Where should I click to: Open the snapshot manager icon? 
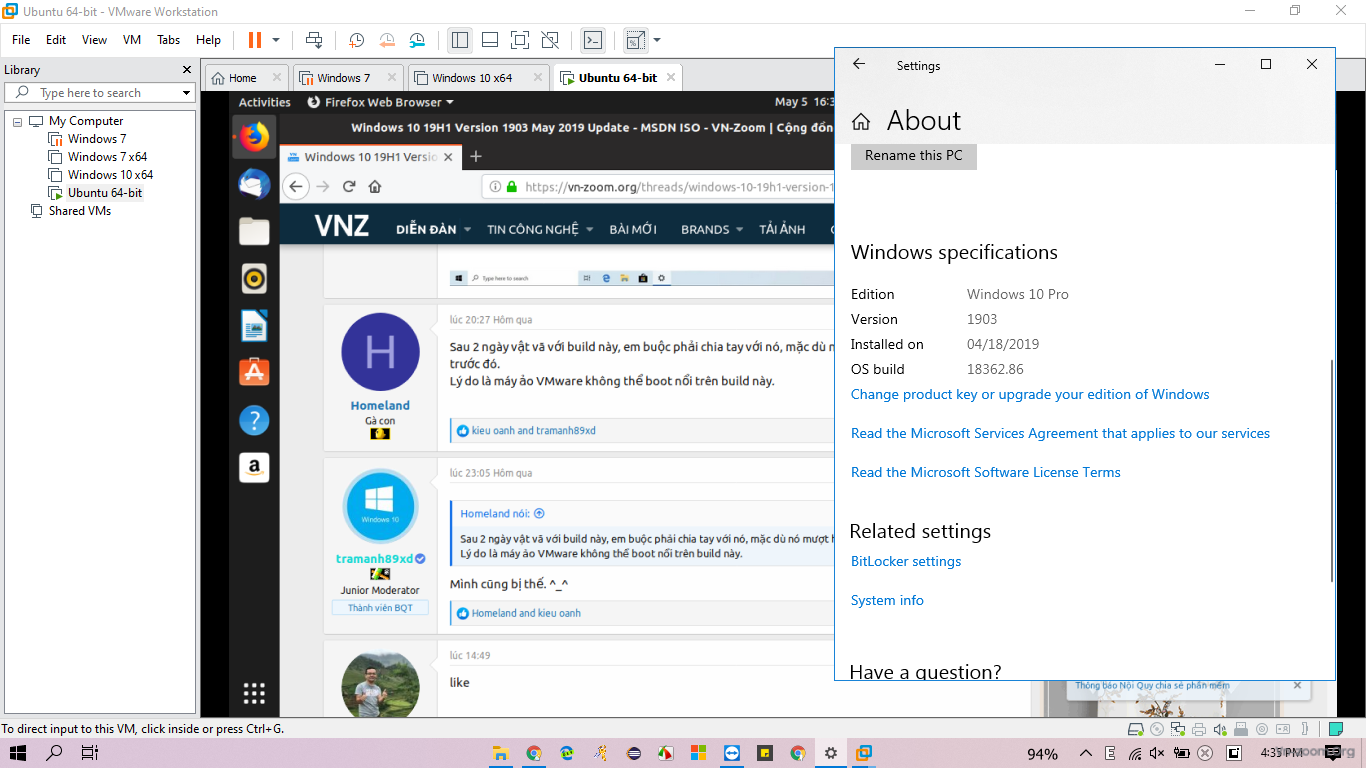(417, 40)
